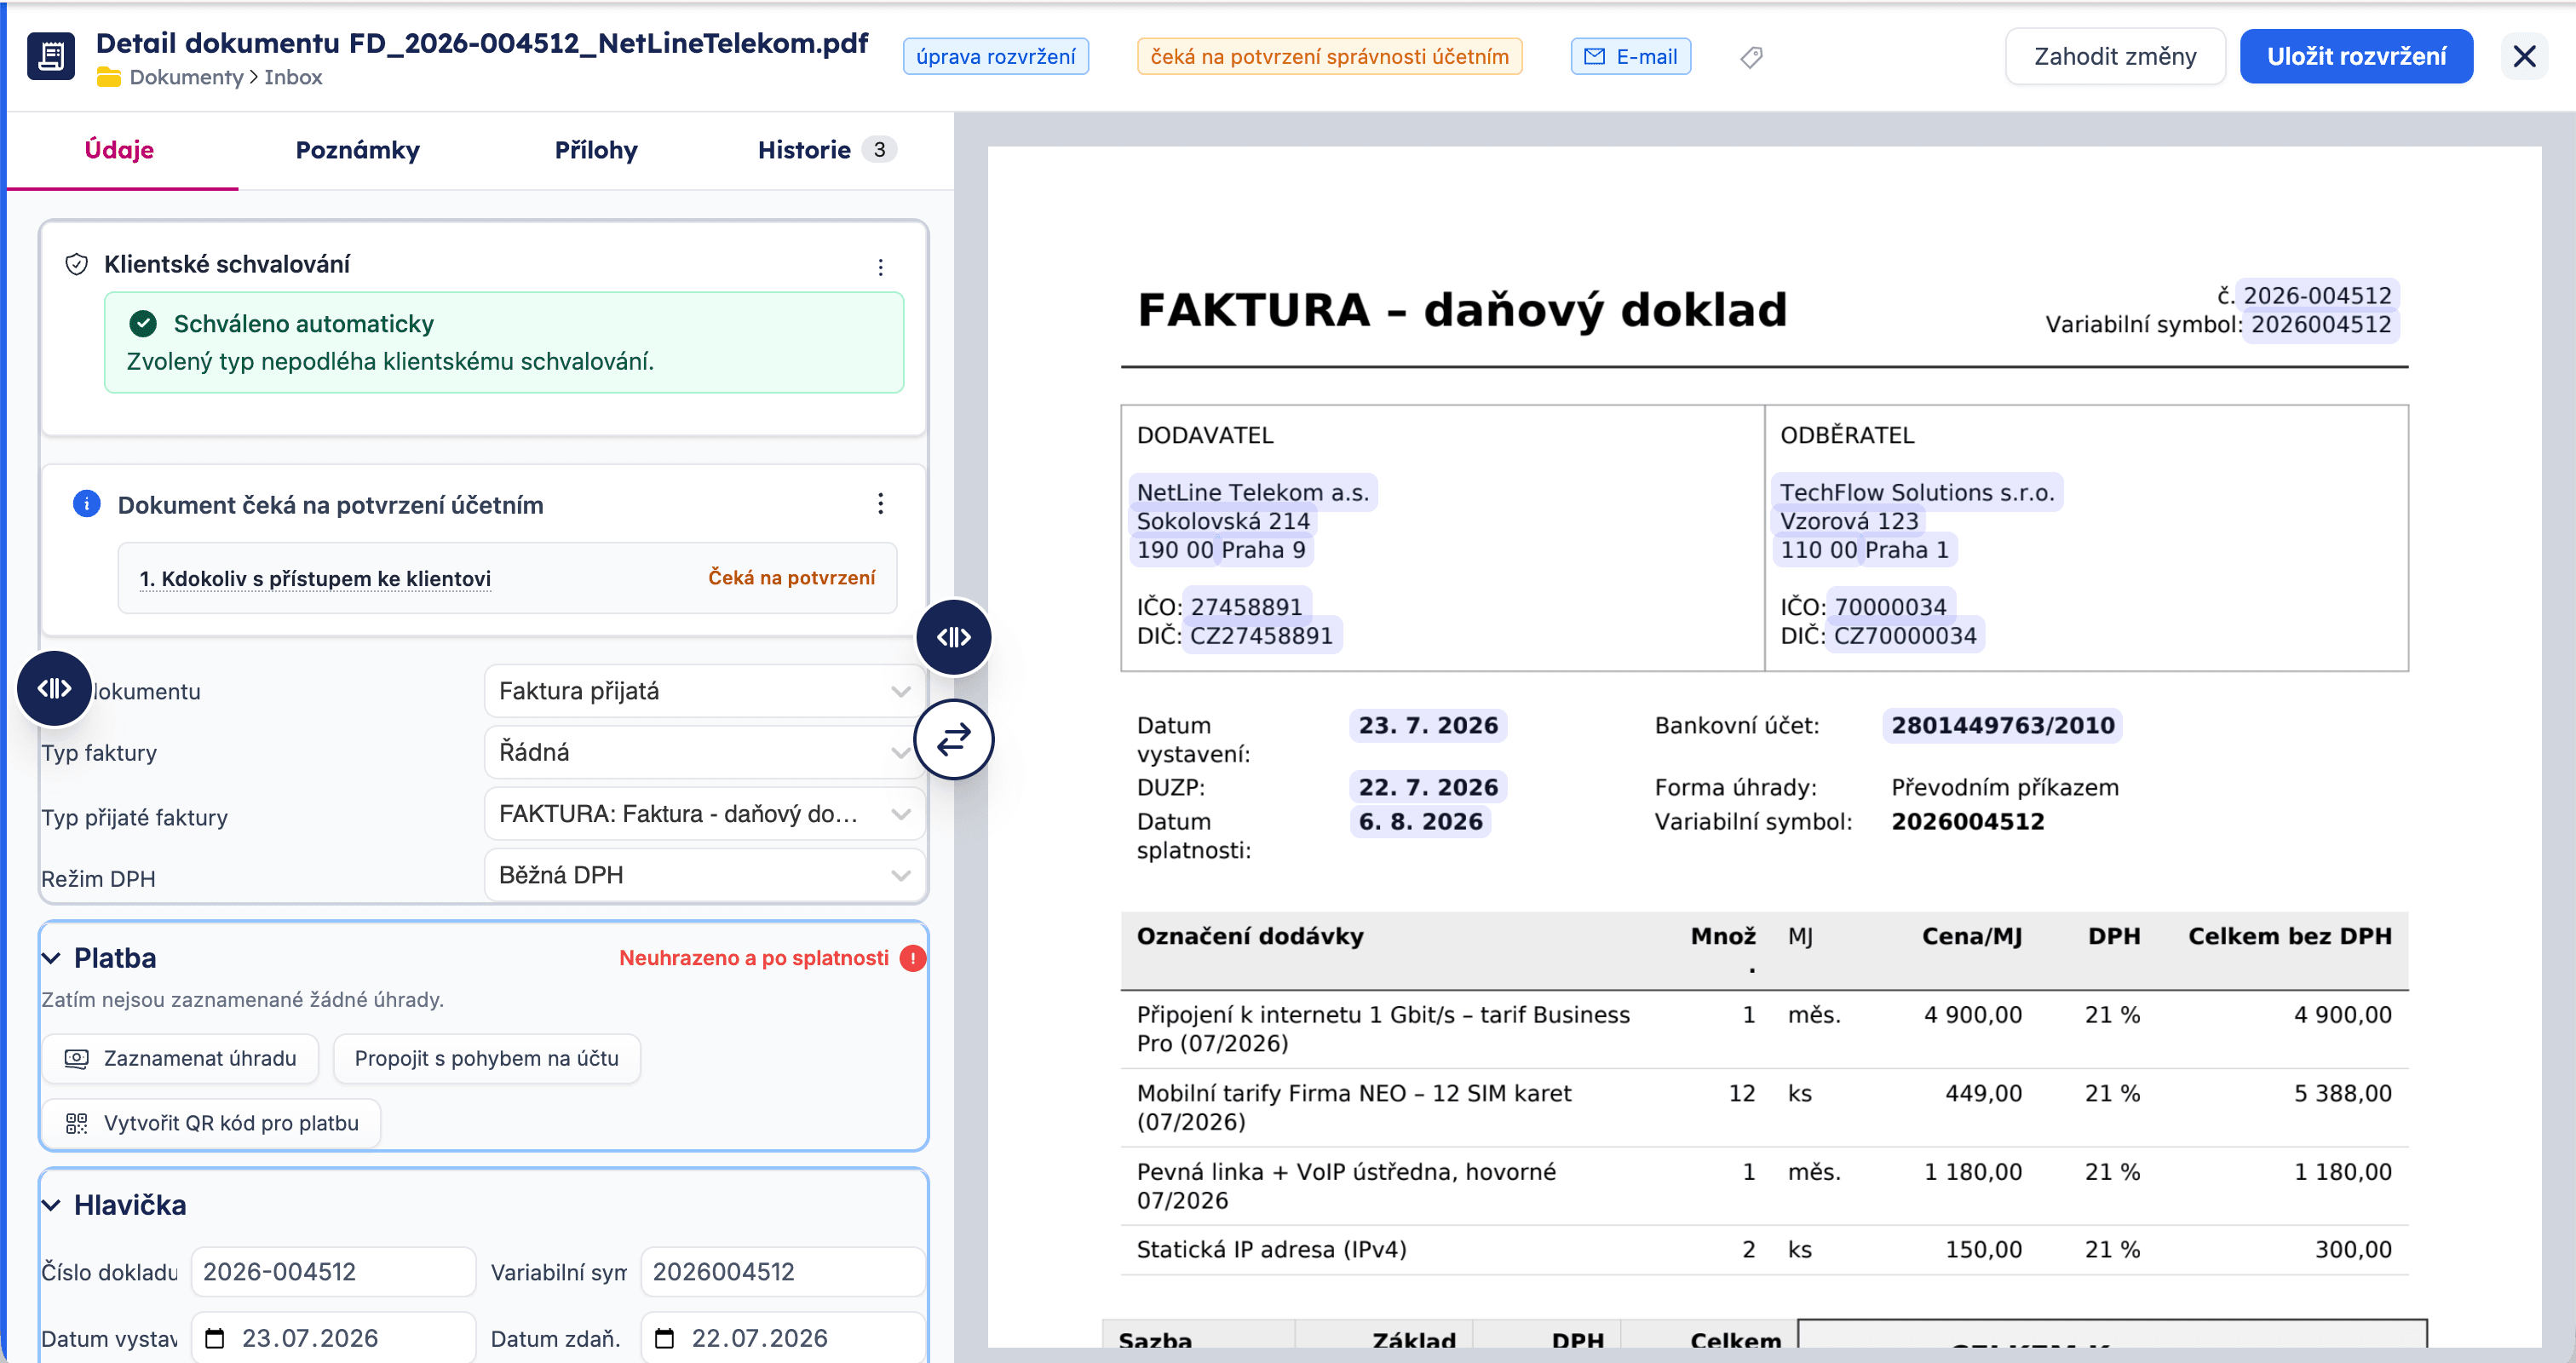Open calendar icon in Datum vystavení field
Screen dimensions: 2576x1363
click(215, 1338)
